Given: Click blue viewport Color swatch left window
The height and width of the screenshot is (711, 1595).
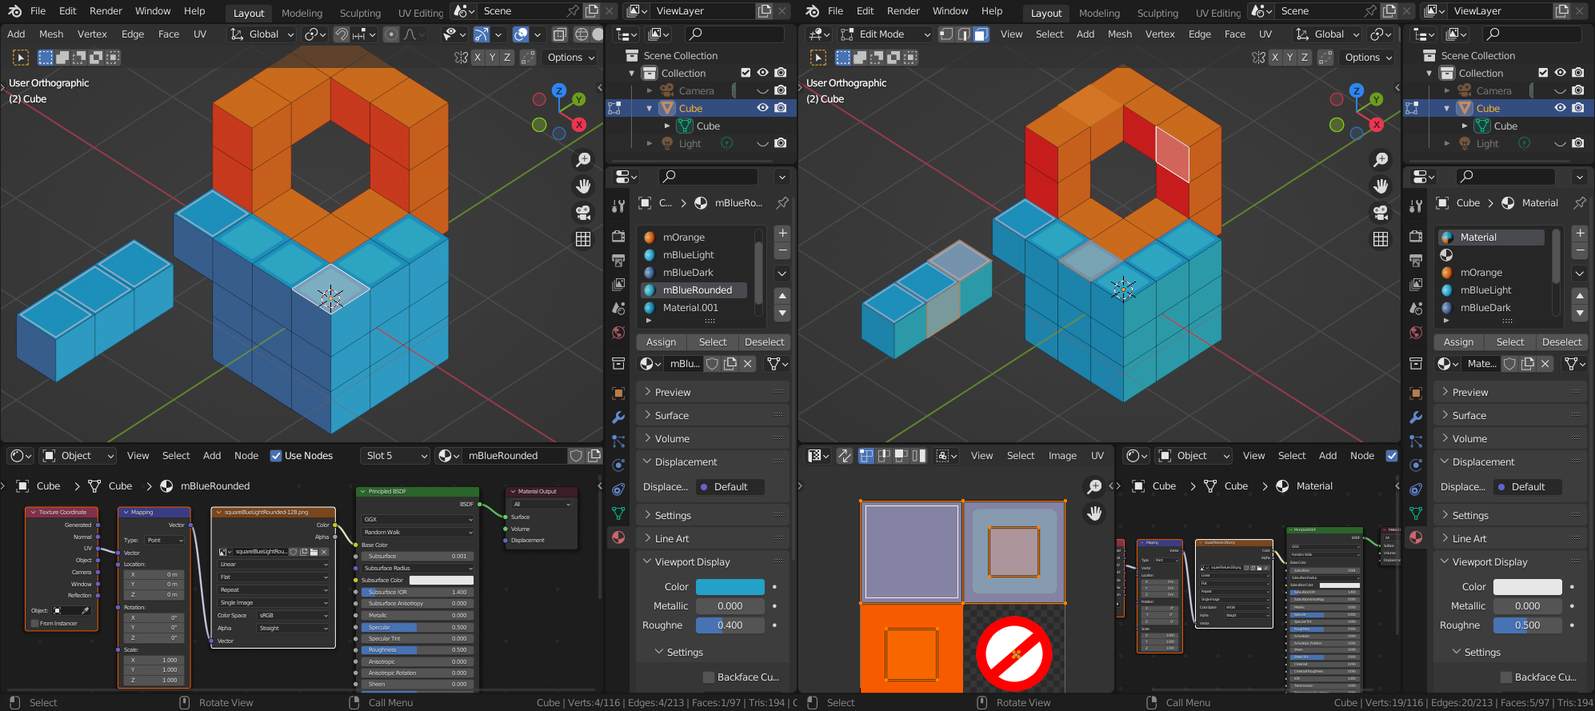Looking at the screenshot, I should 730,587.
